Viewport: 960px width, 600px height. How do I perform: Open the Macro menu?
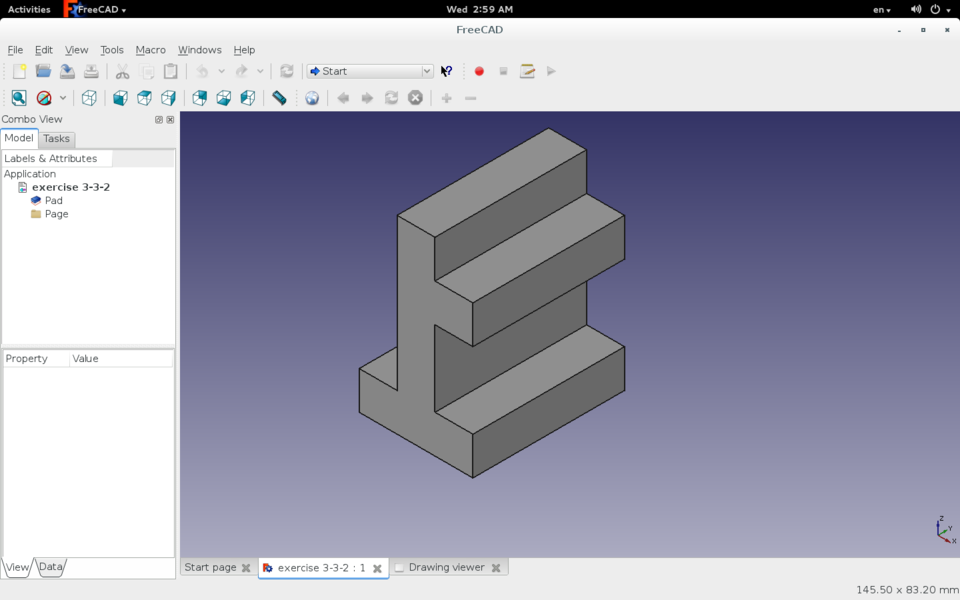click(x=150, y=49)
